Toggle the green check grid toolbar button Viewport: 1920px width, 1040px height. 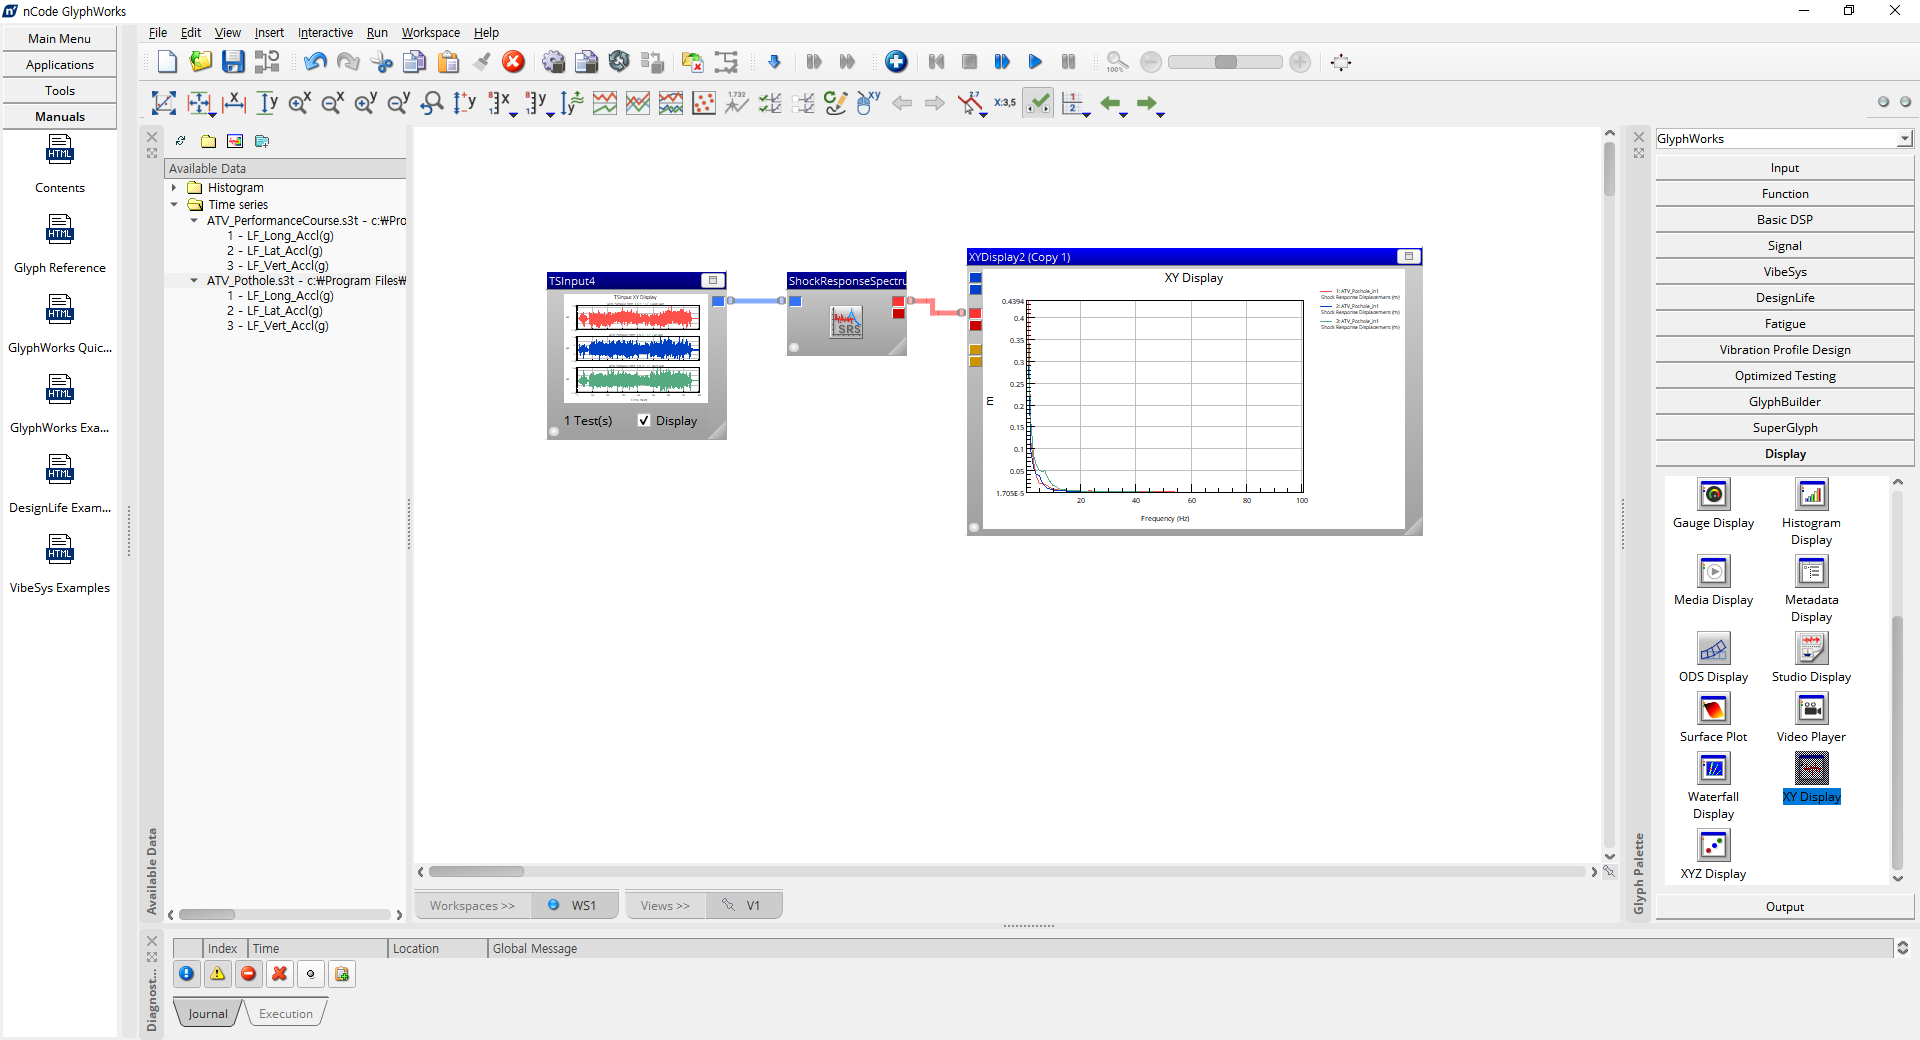click(x=1038, y=103)
